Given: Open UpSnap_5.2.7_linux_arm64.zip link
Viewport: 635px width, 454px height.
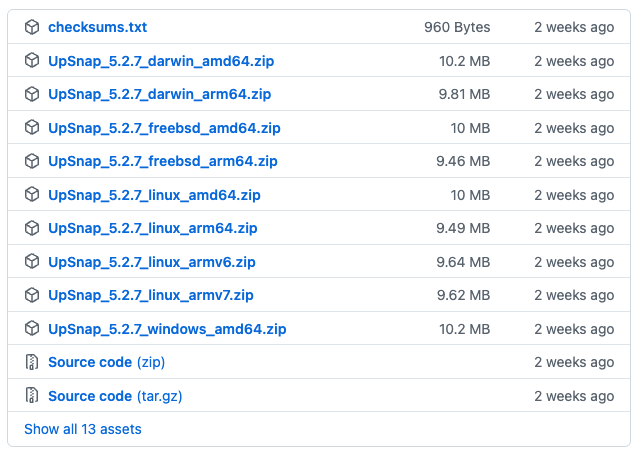Looking at the screenshot, I should (x=153, y=228).
